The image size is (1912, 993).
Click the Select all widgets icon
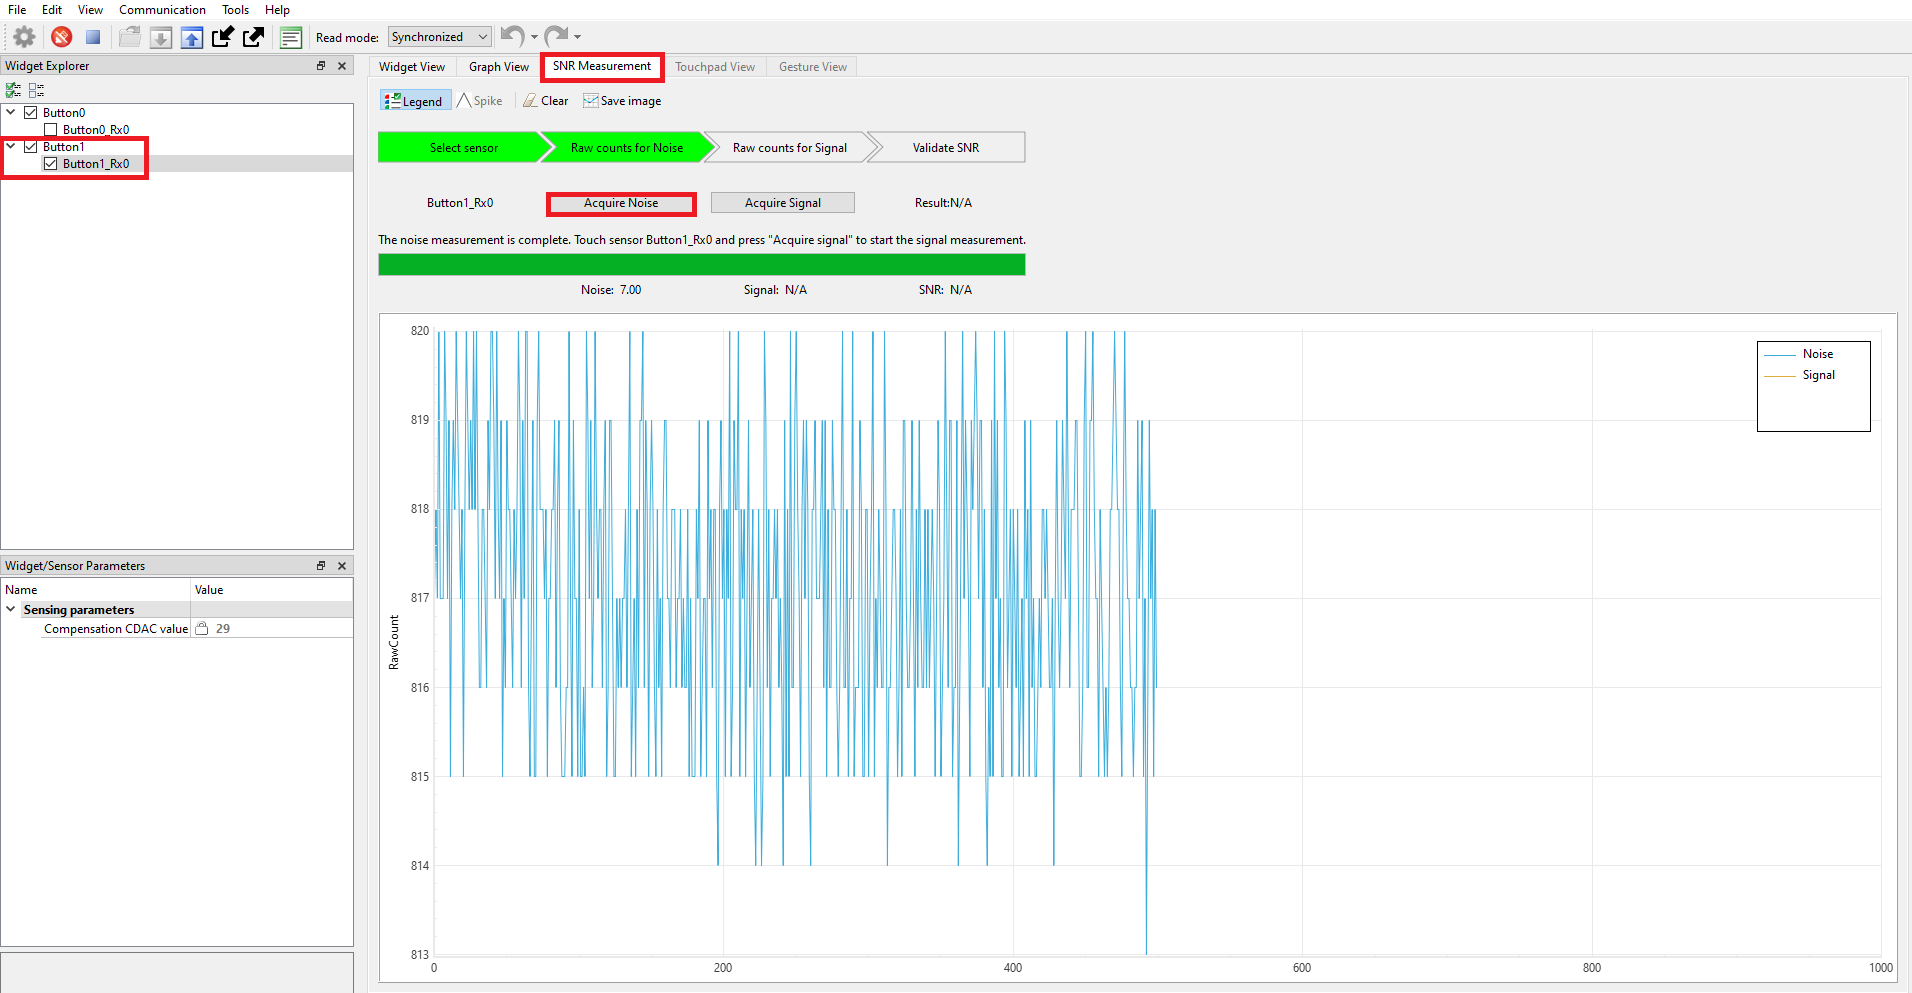[x=13, y=89]
